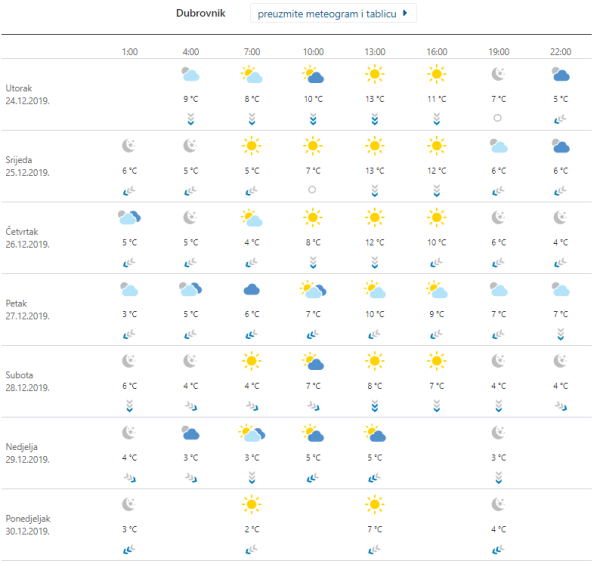Click the wind arrow icon for Subota at 1:00

coord(129,405)
